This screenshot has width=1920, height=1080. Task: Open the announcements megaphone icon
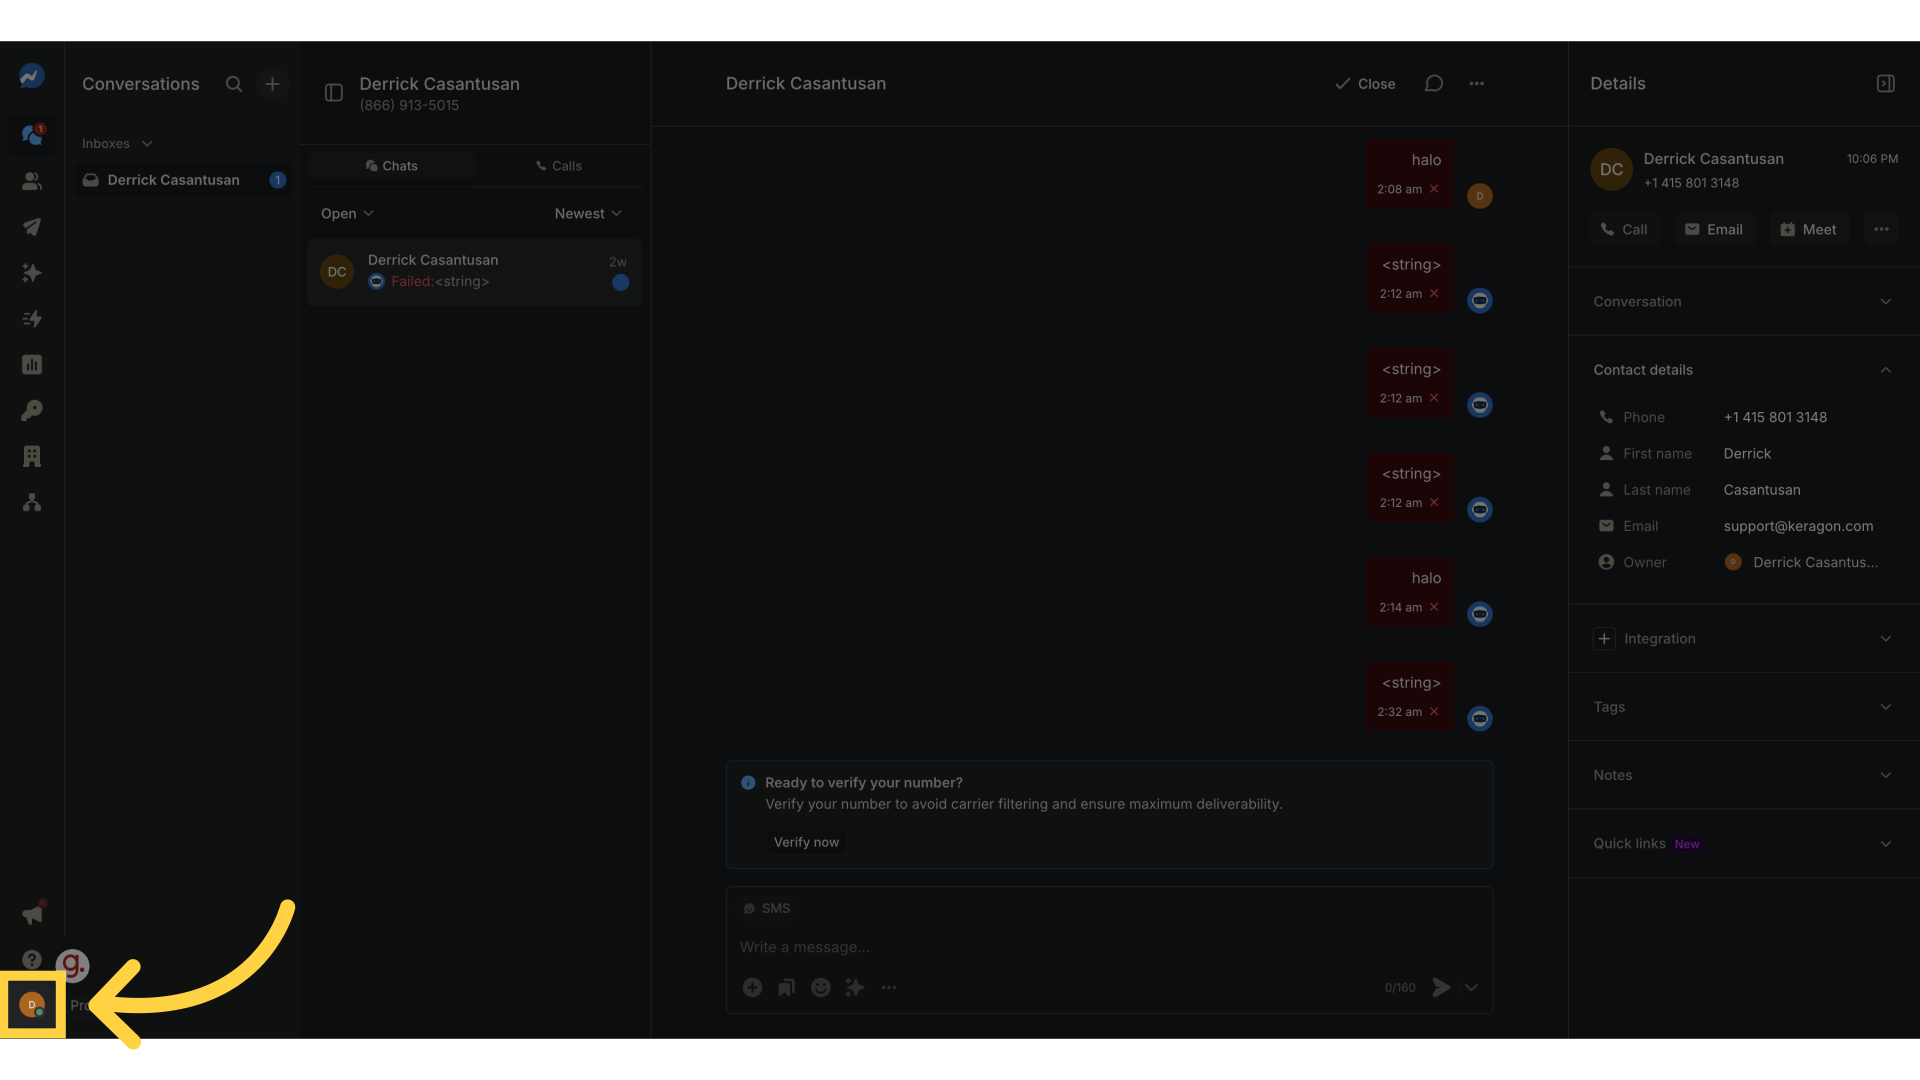[32, 914]
